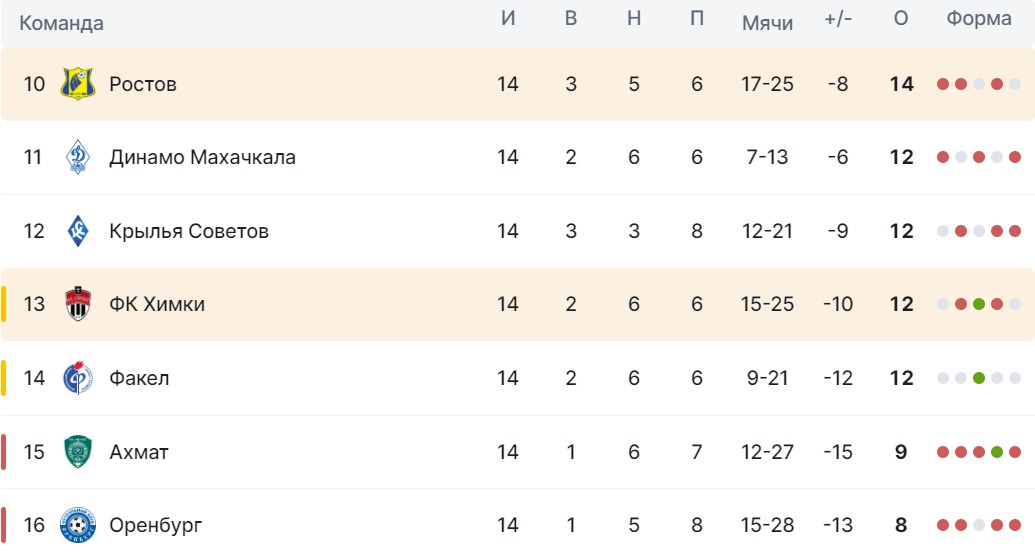Click the FK Khimki club crest
Screen dimensions: 1035x552
point(77,304)
